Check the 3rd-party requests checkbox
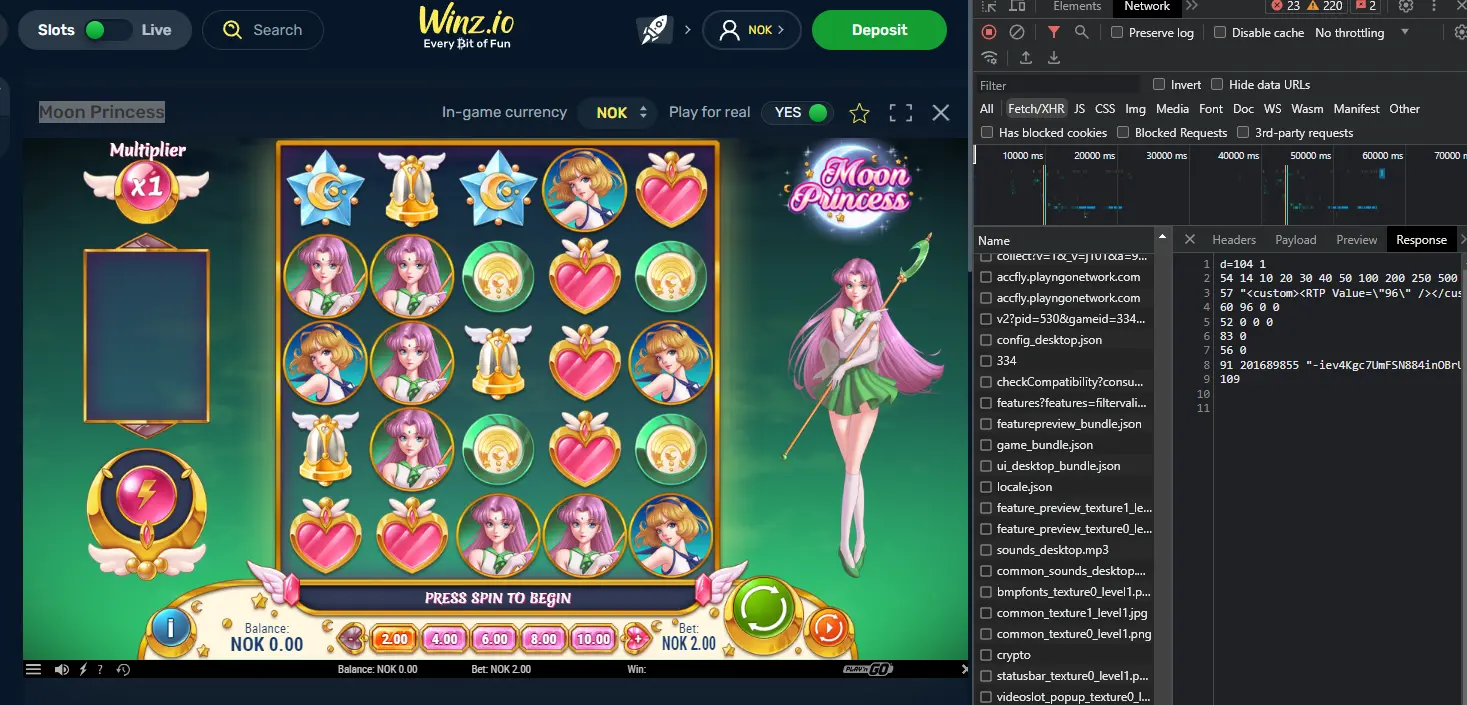Image resolution: width=1467 pixels, height=705 pixels. tap(1243, 133)
